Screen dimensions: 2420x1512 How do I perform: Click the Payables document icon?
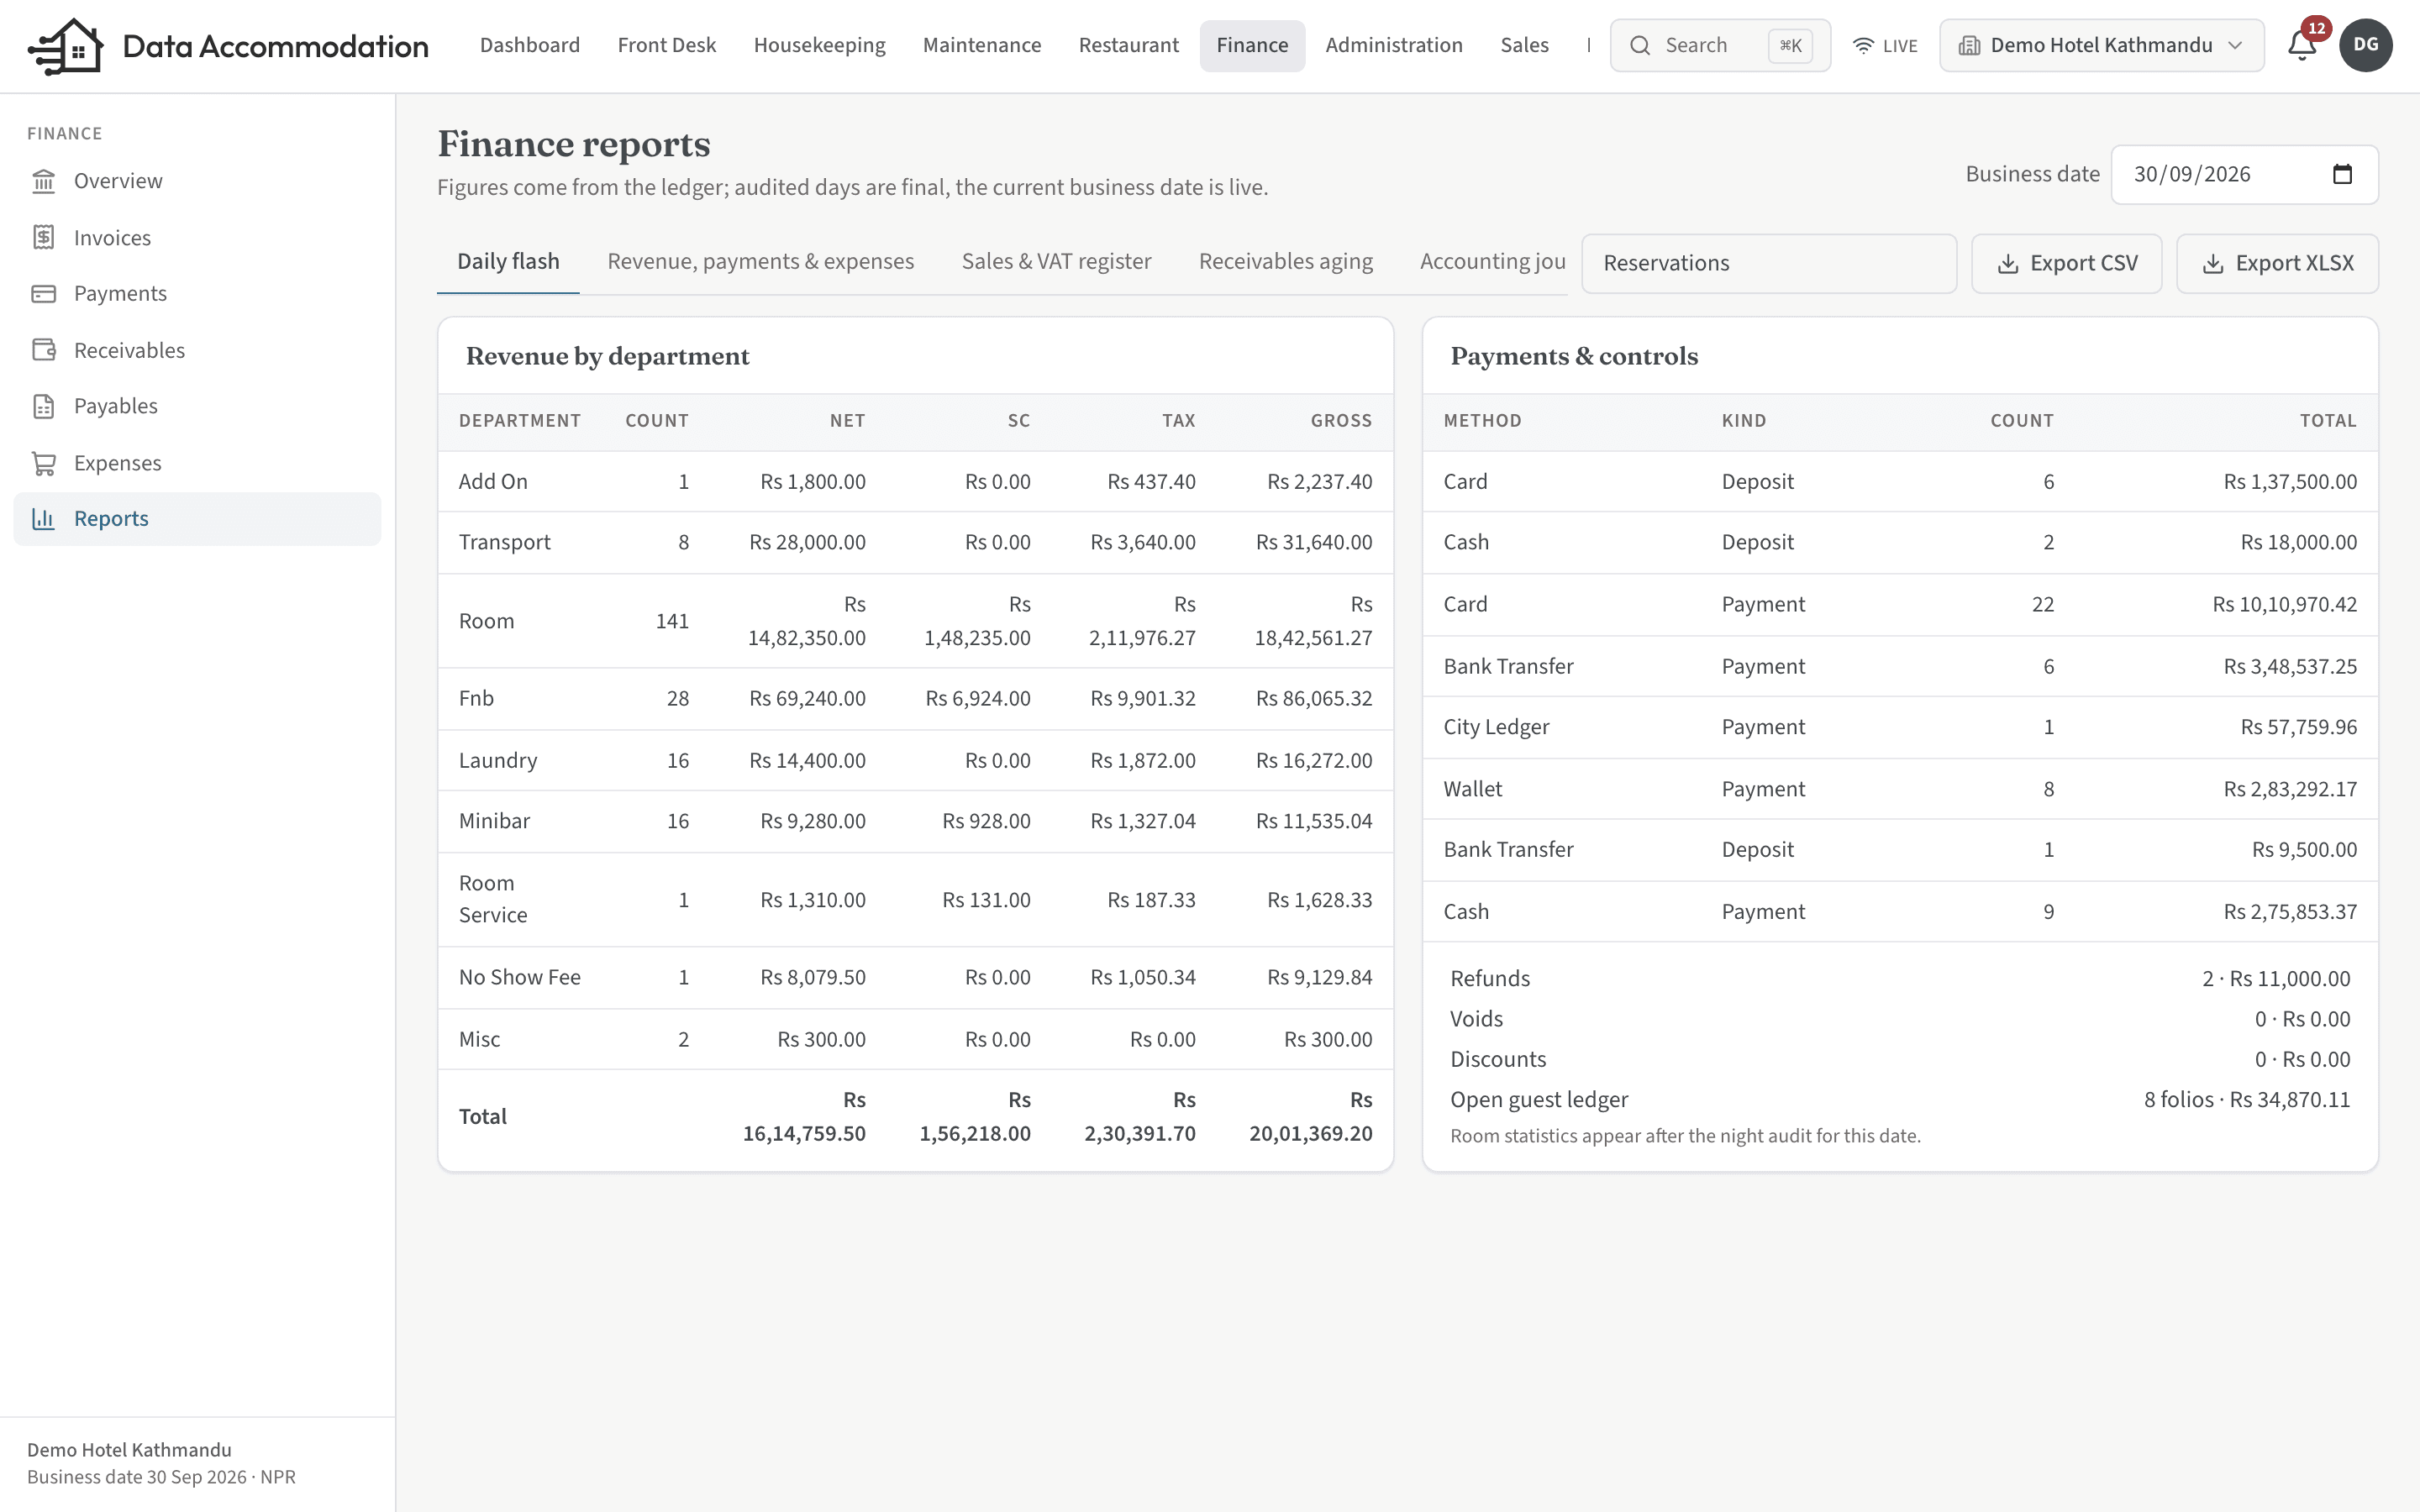(43, 406)
